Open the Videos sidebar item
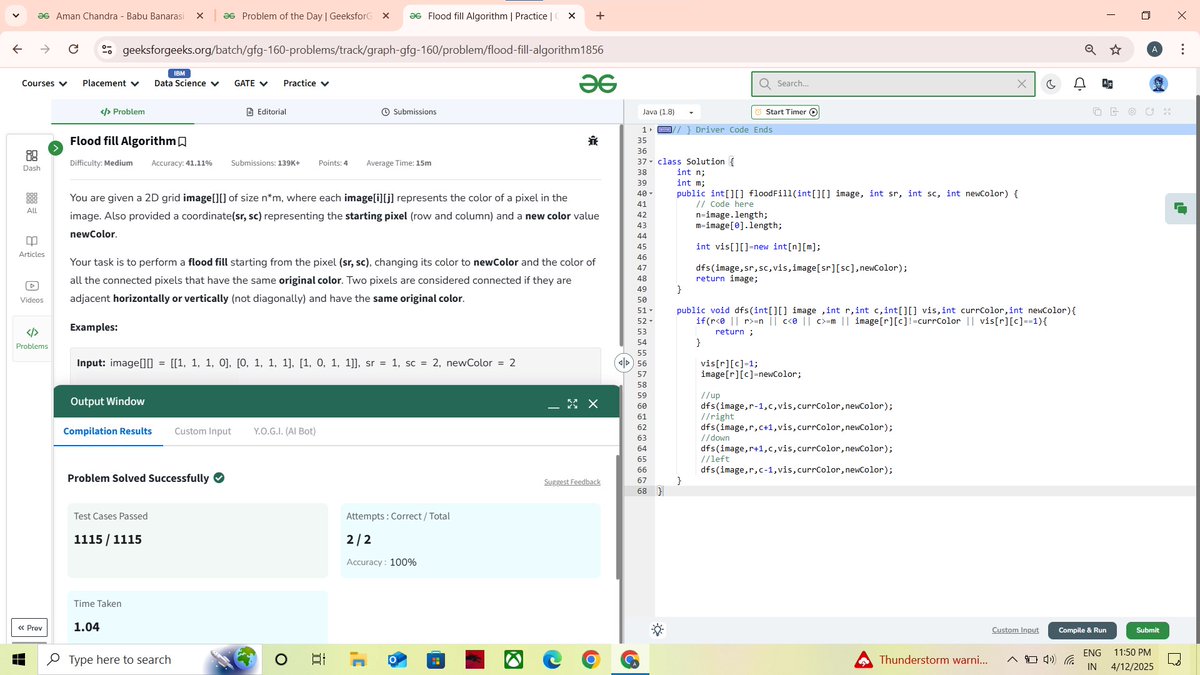The height and width of the screenshot is (675, 1200). click(x=32, y=291)
